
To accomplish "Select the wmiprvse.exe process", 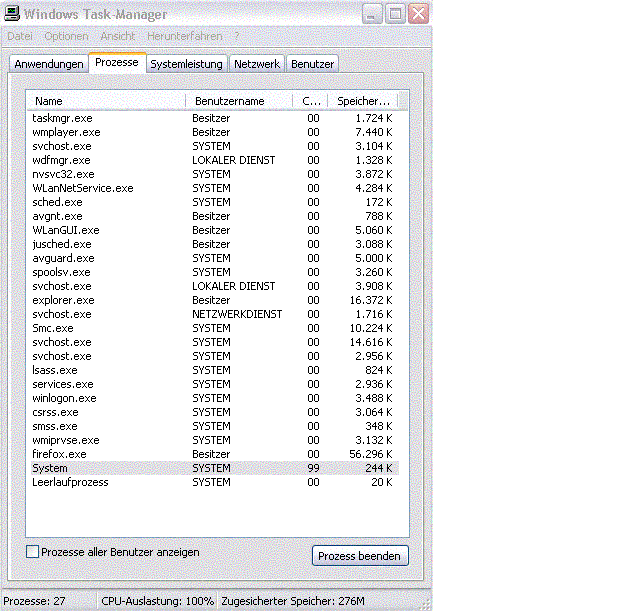I will click(x=215, y=440).
